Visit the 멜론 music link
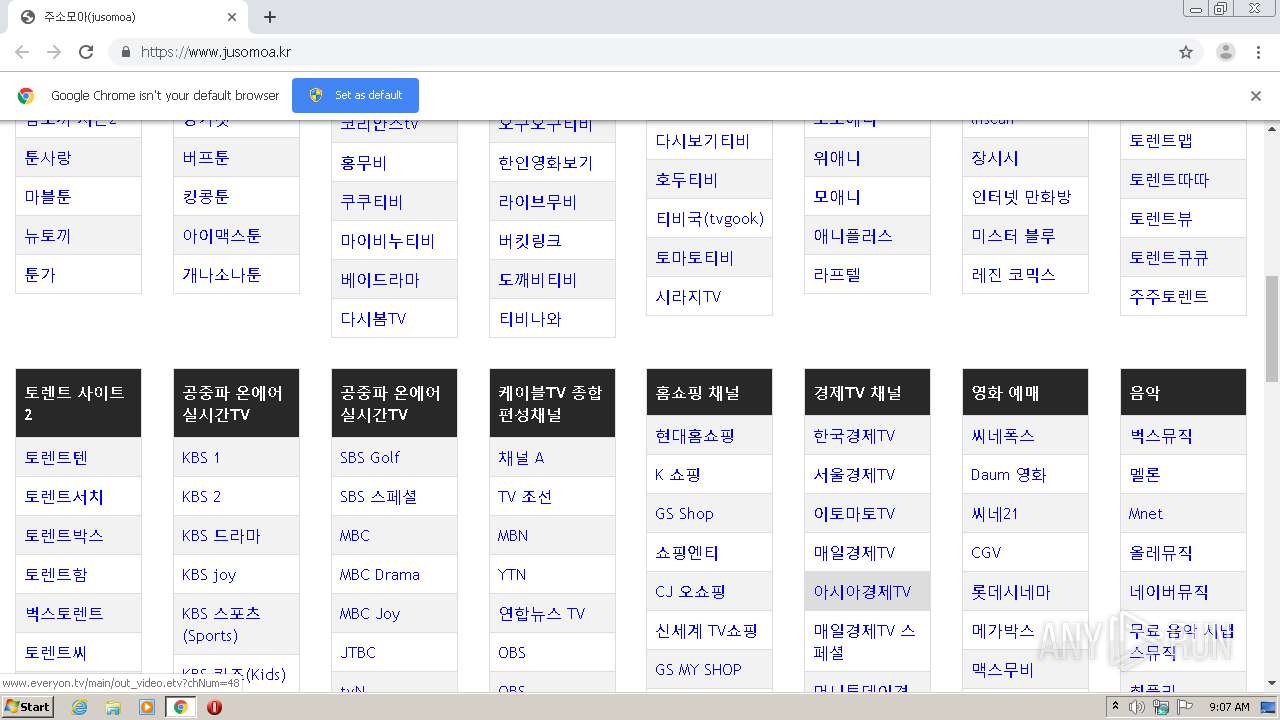This screenshot has height=720, width=1280. (1146, 474)
